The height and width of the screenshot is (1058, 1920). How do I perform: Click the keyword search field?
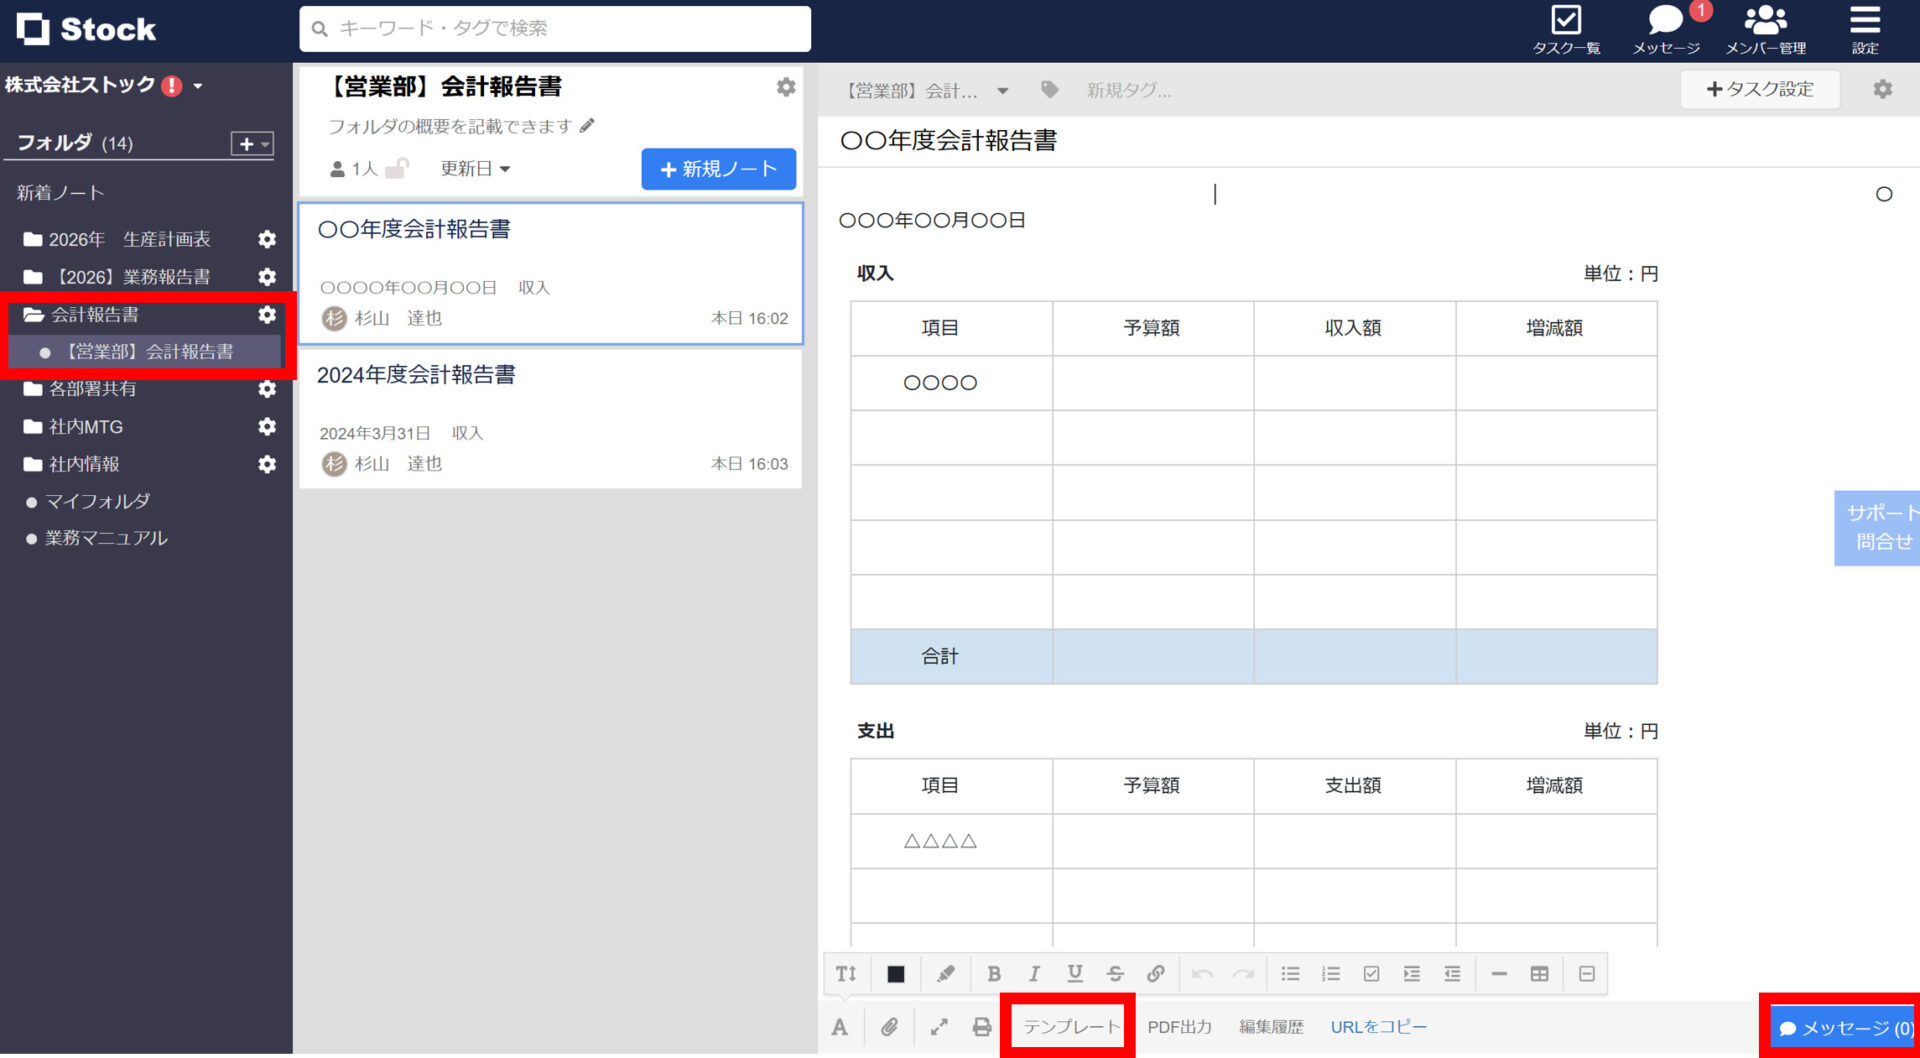click(x=553, y=28)
